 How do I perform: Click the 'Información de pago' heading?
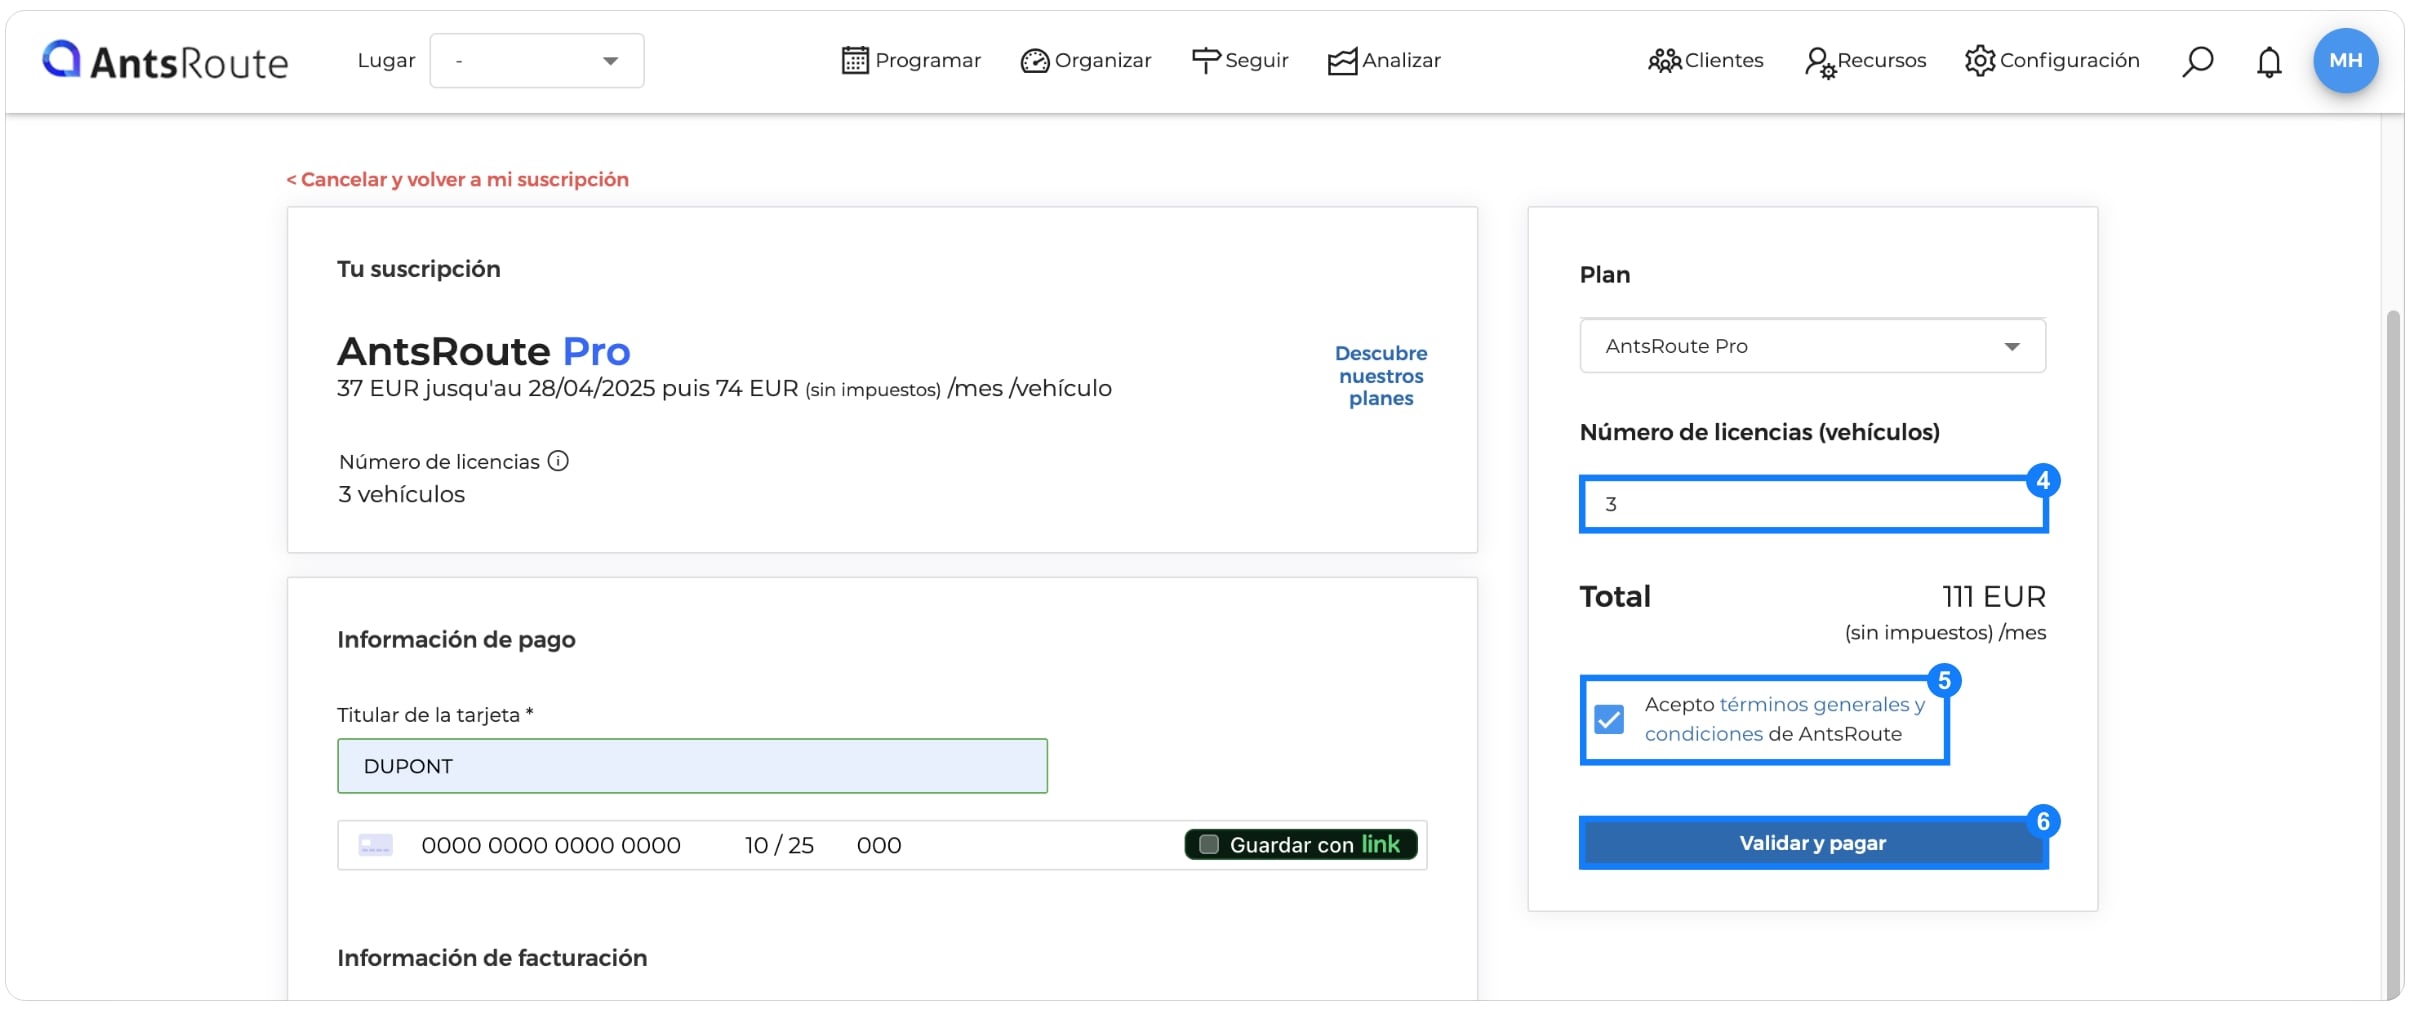point(456,640)
